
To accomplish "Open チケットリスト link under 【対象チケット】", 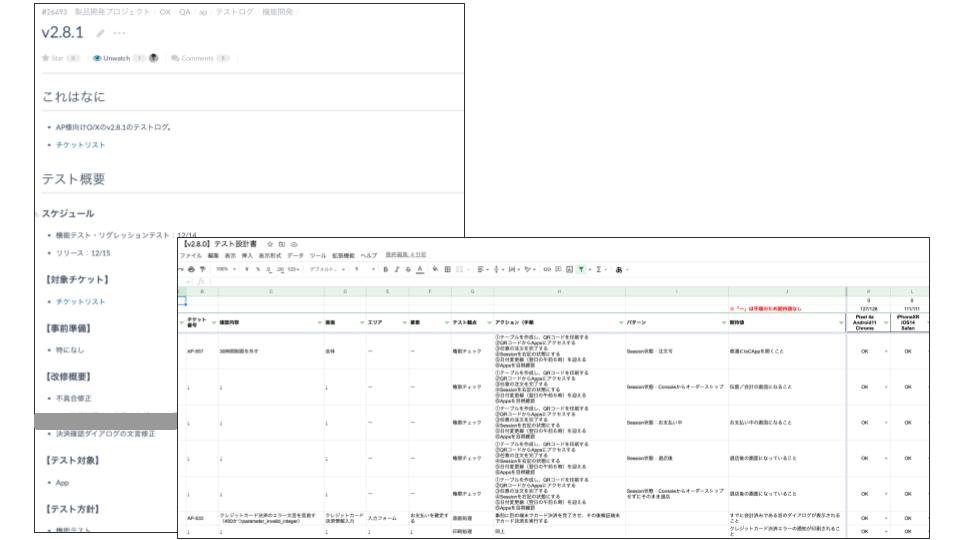I will 80,302.
